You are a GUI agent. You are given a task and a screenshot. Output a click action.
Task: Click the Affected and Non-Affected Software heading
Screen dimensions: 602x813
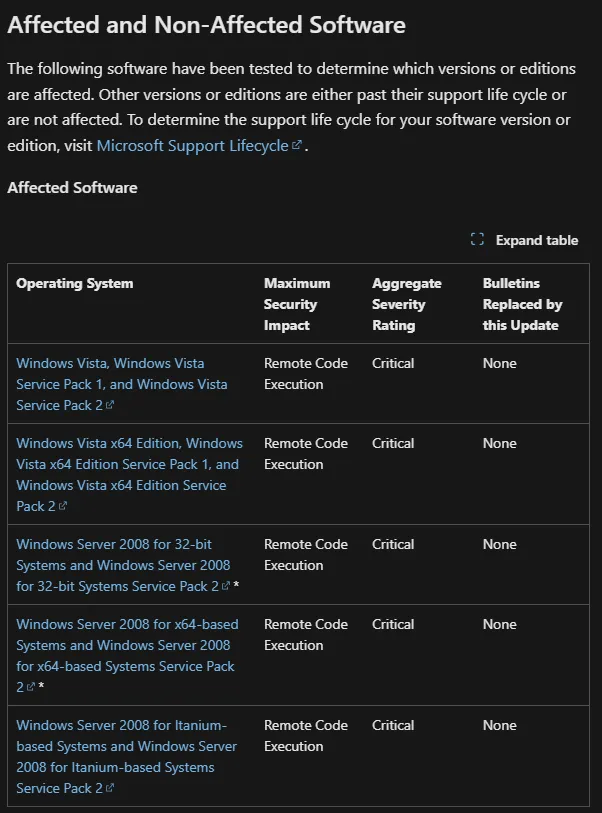[x=206, y=25]
